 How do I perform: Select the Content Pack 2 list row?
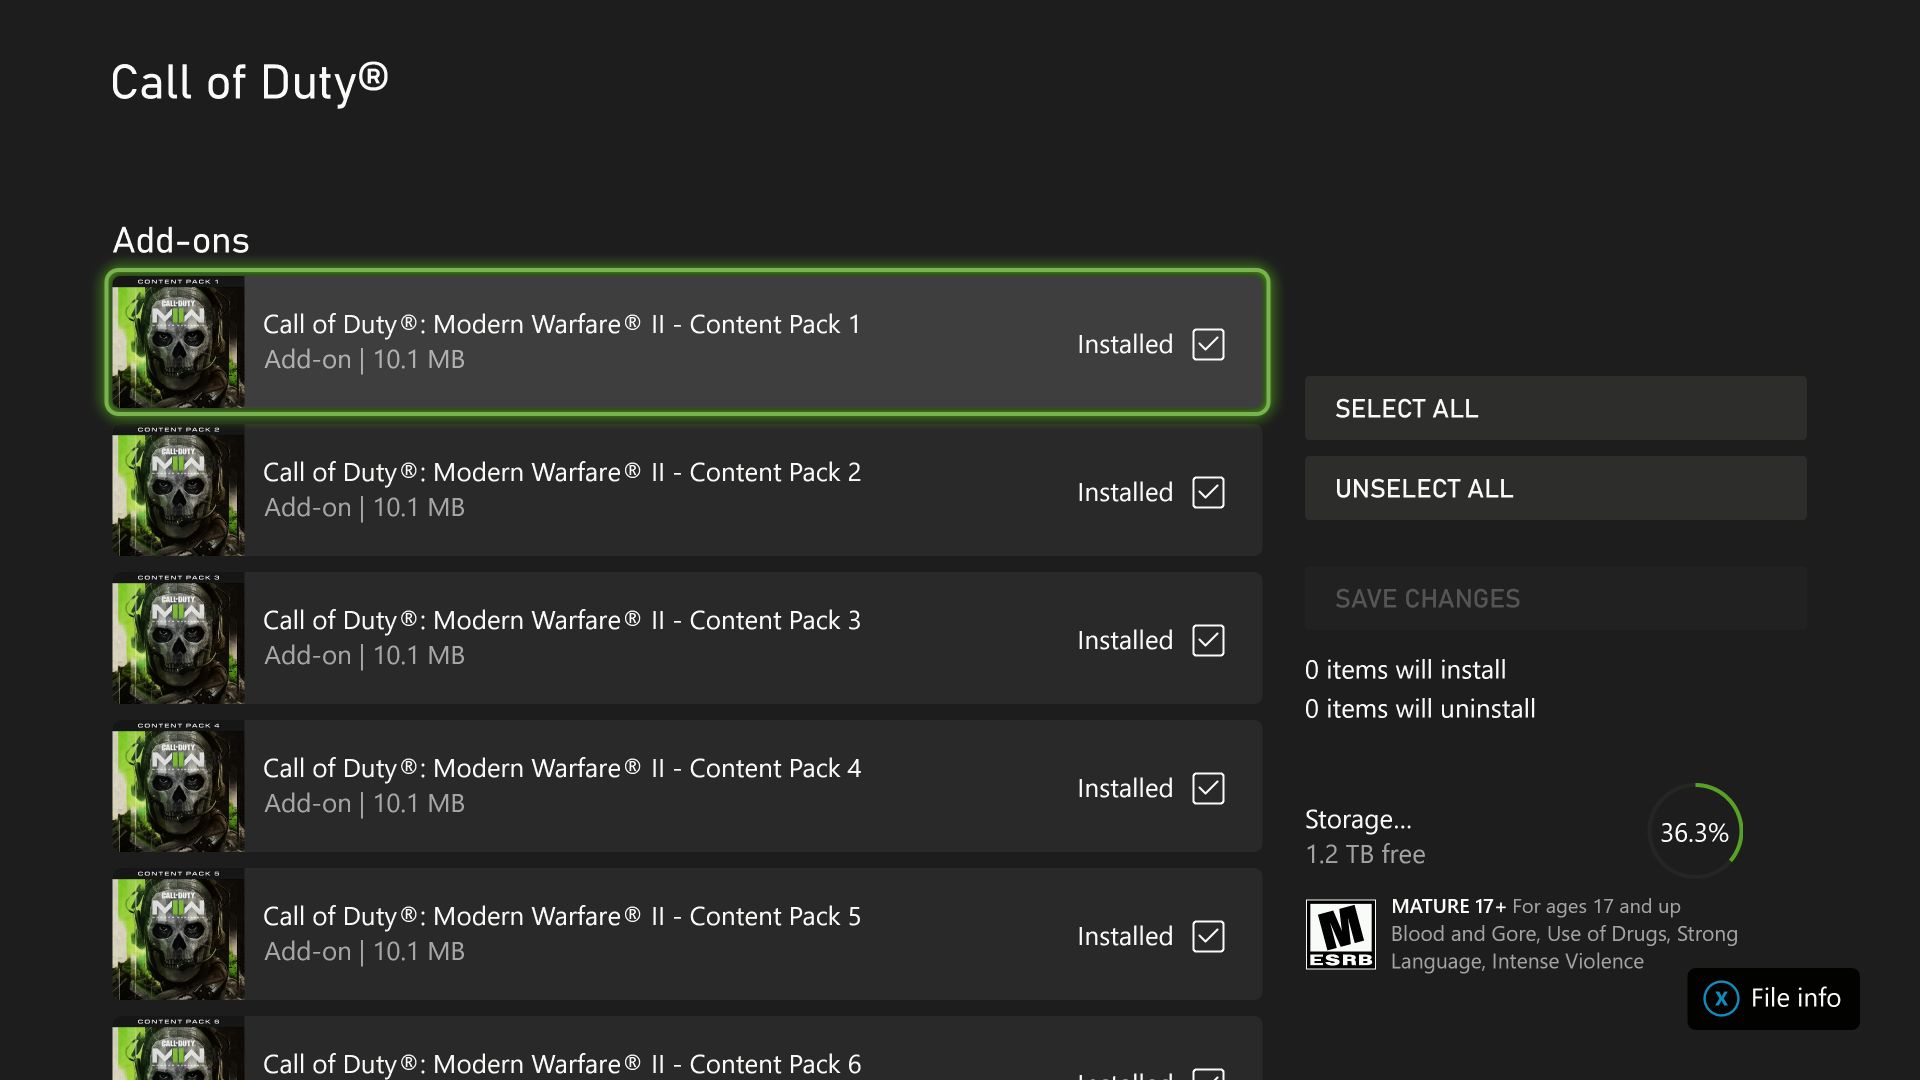click(x=687, y=490)
